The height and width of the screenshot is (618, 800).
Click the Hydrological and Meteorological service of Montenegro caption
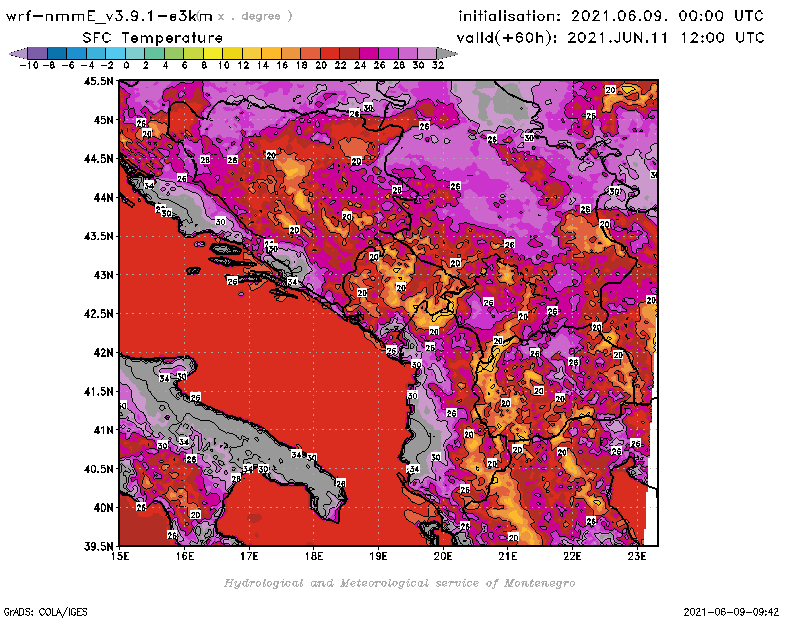point(399,583)
